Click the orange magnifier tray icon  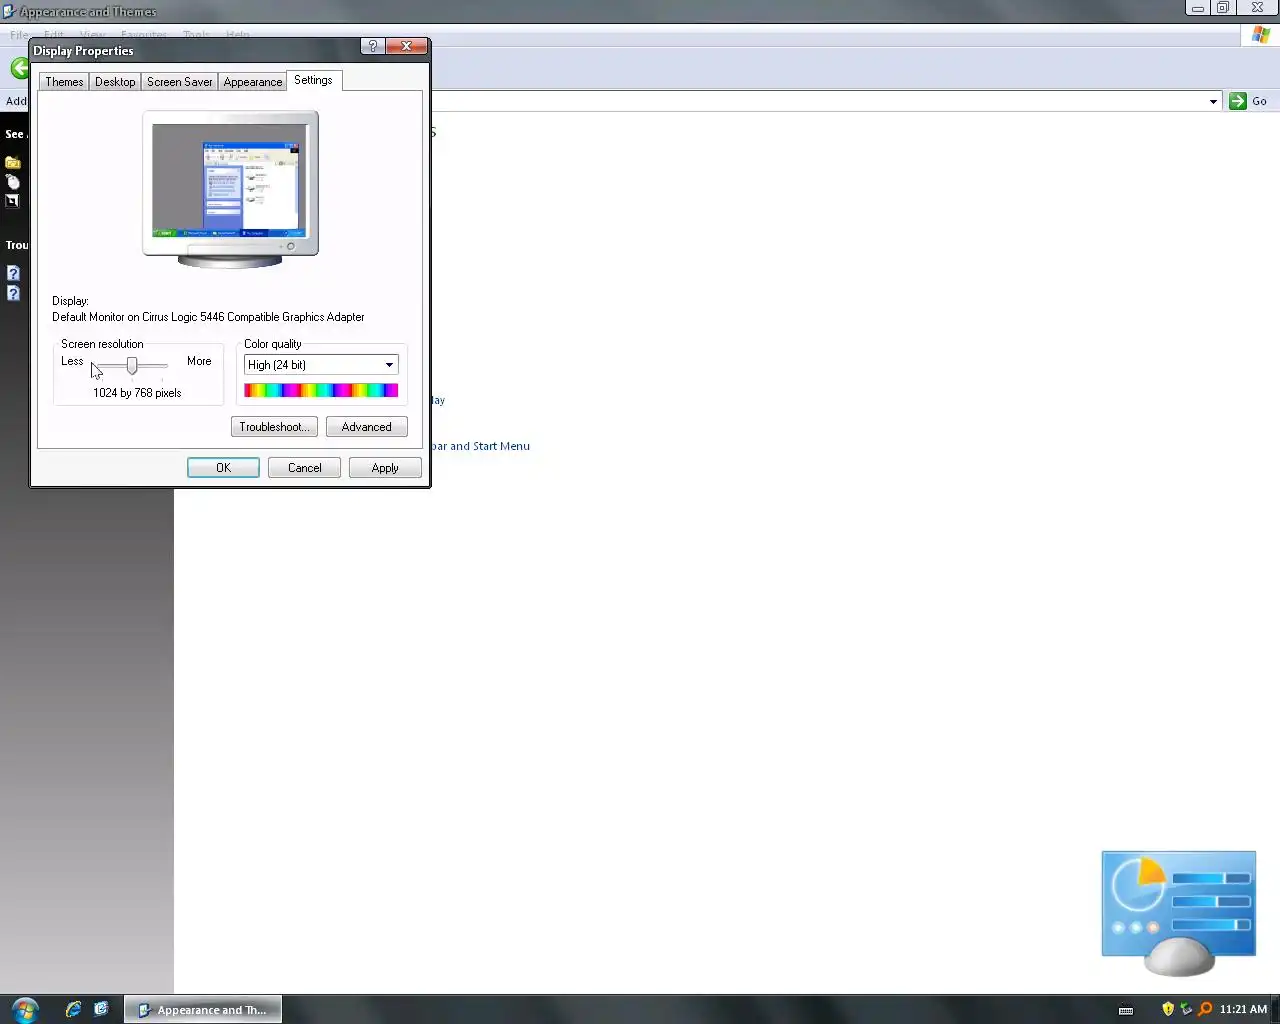pos(1205,1009)
